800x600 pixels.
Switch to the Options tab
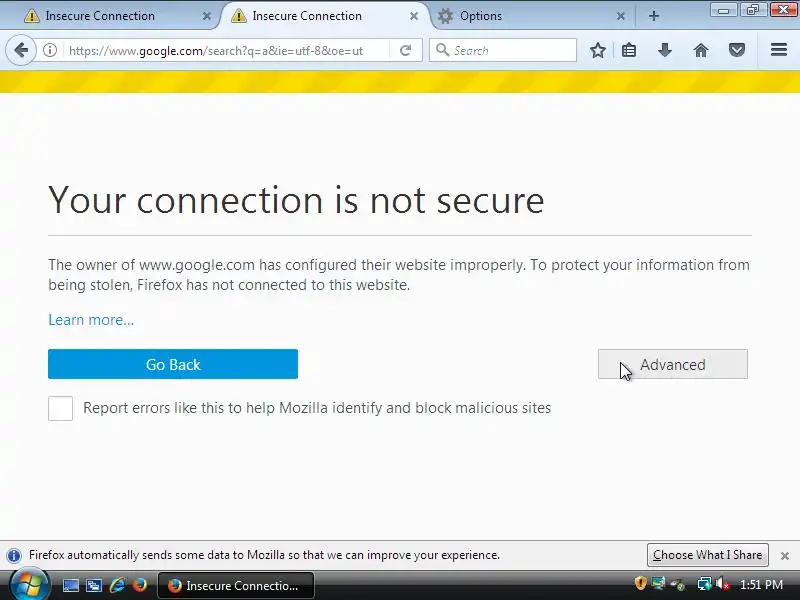(533, 16)
